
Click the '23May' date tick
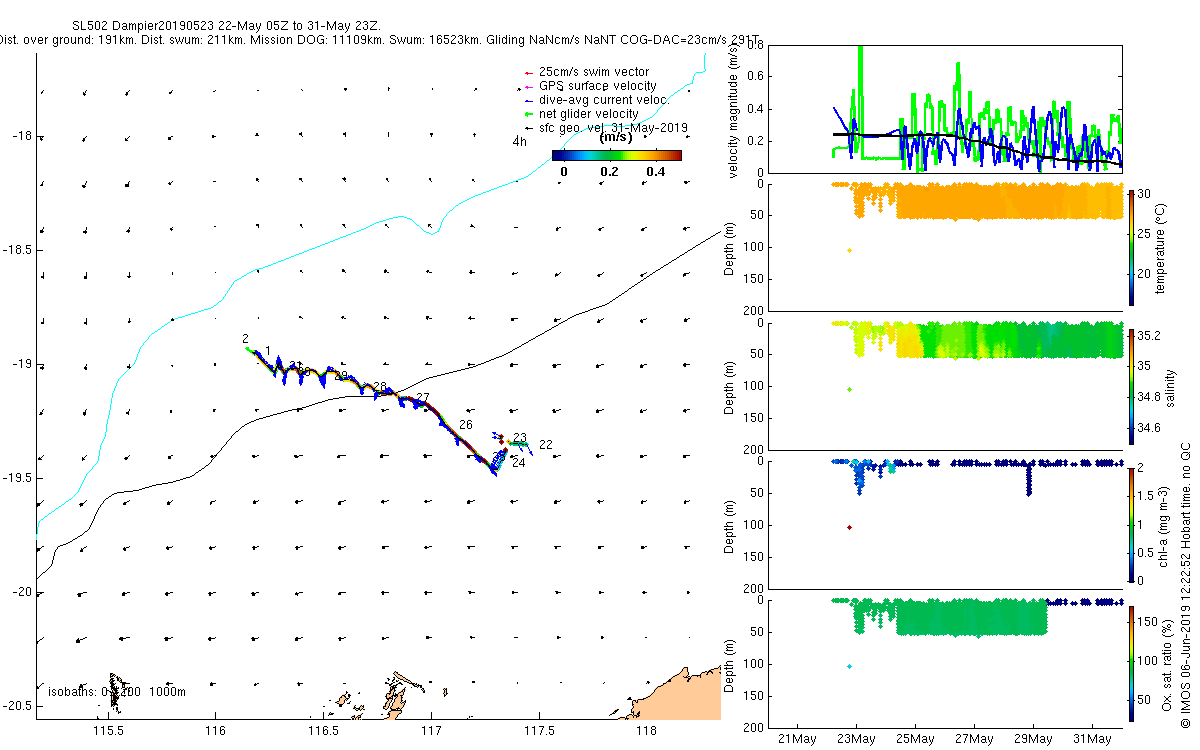[856, 740]
